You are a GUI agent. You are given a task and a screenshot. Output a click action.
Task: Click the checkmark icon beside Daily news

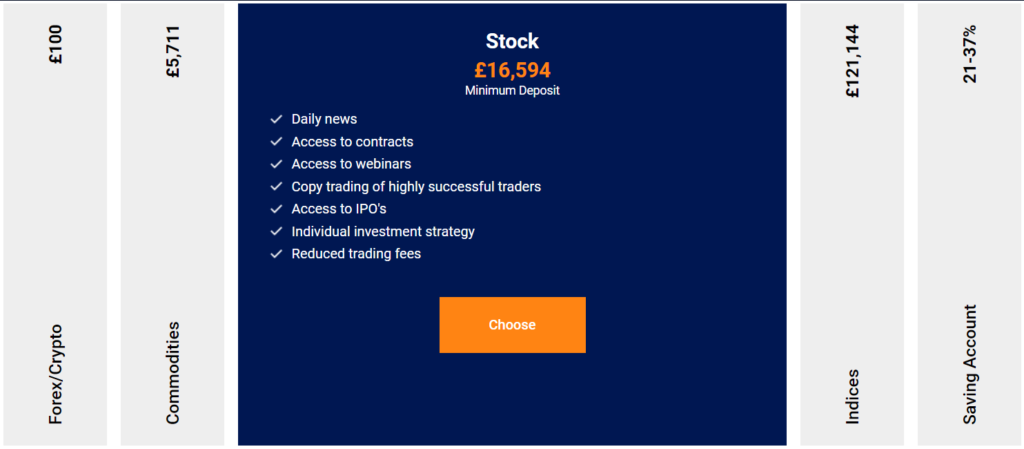click(276, 119)
